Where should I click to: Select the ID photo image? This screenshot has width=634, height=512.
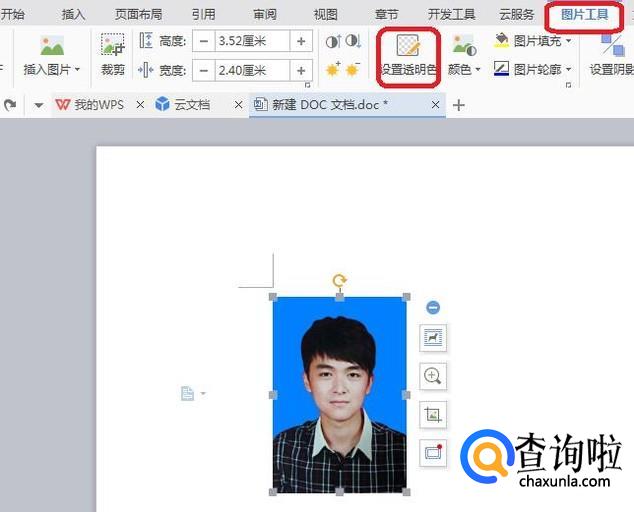340,394
